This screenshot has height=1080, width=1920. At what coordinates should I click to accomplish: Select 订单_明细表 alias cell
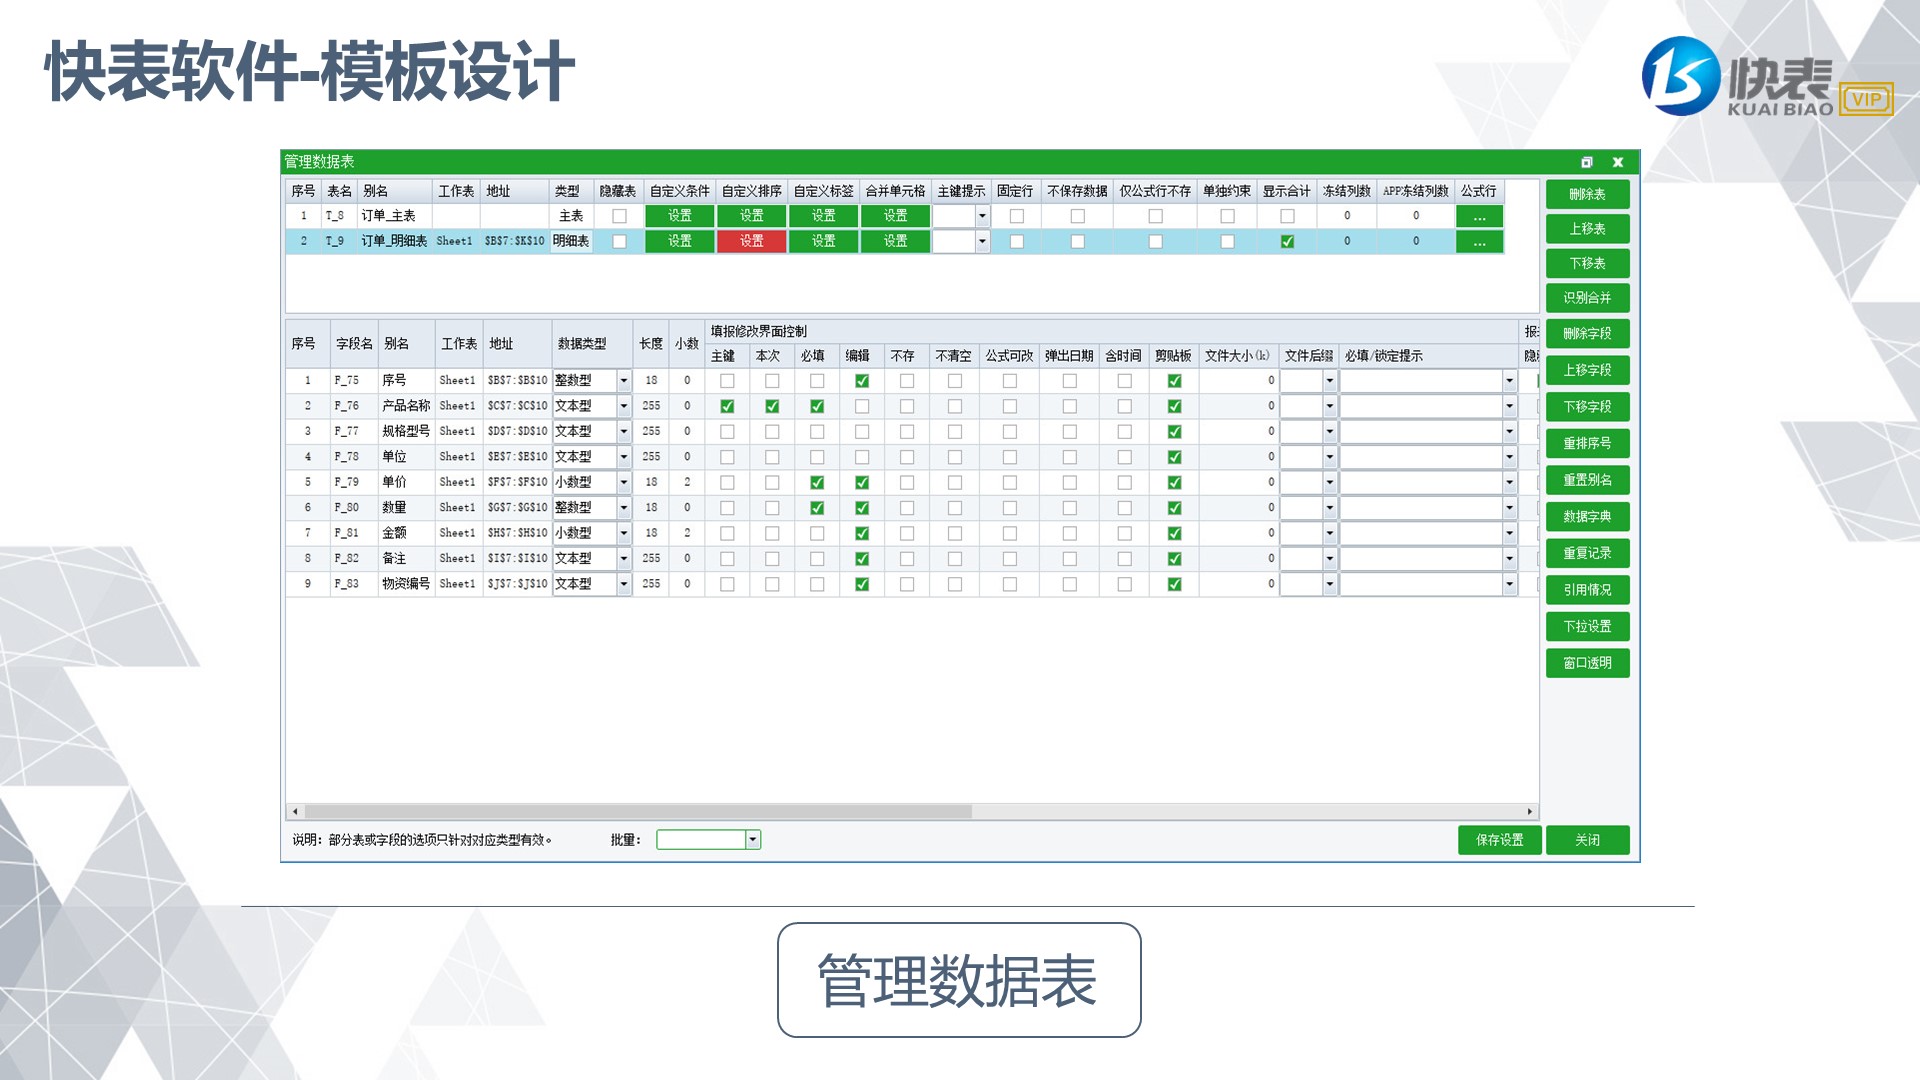394,241
